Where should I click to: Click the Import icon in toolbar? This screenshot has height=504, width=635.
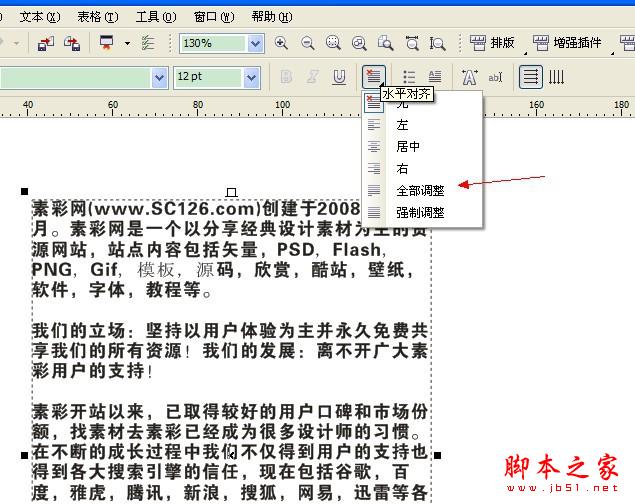click(46, 43)
